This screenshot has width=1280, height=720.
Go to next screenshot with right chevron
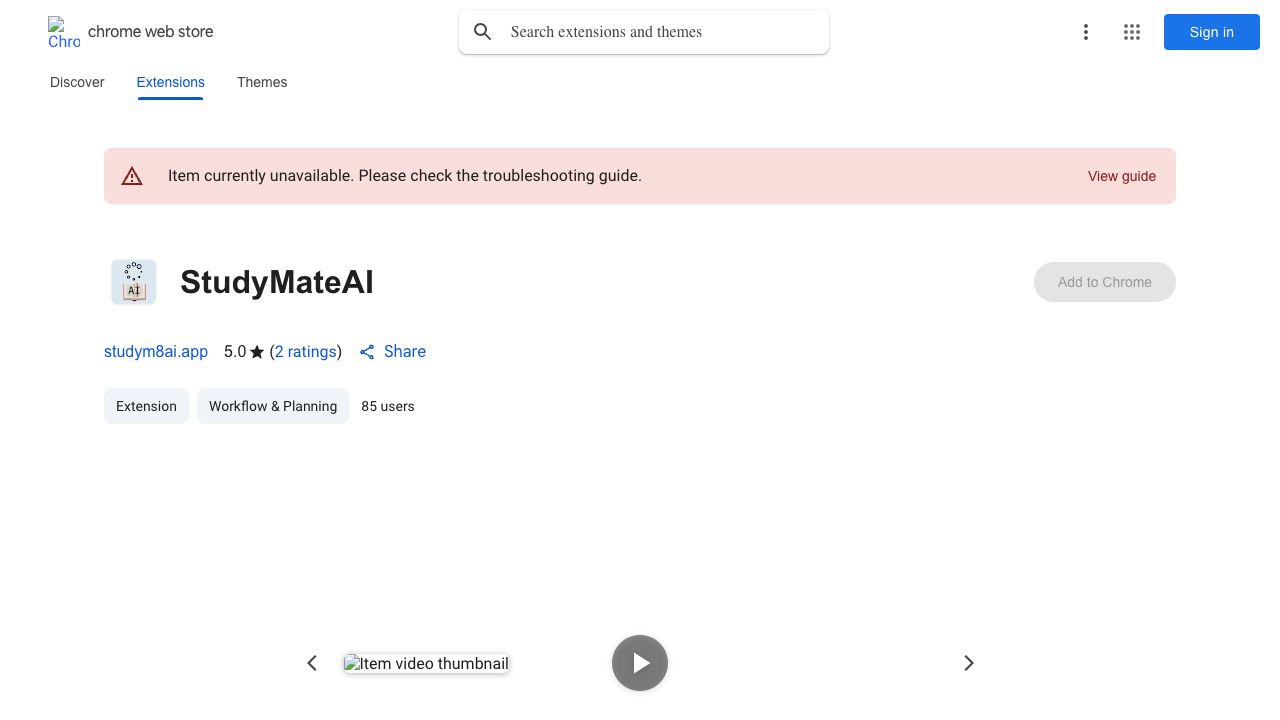[968, 663]
